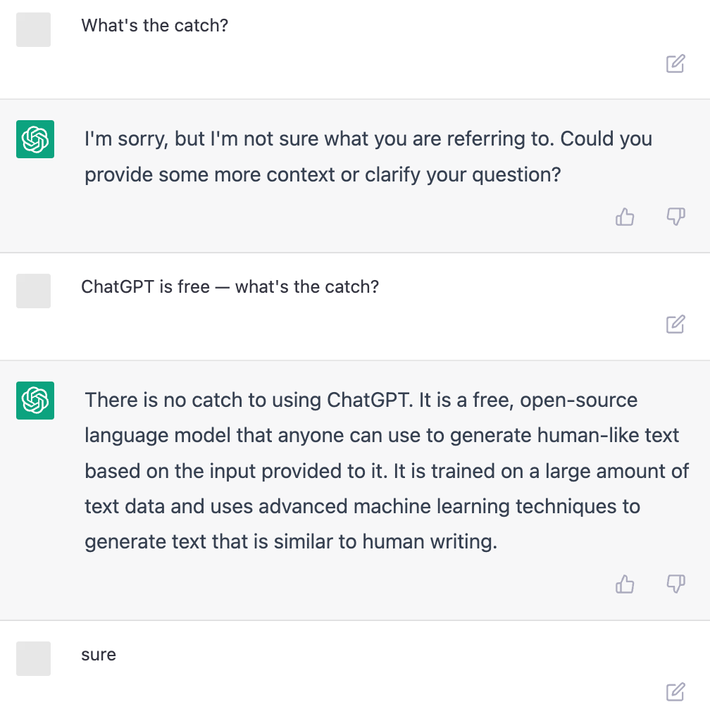710x725 pixels.
Task: Click ChatGPT logo beside the "I'm sorry" reply
Action: [x=35, y=139]
